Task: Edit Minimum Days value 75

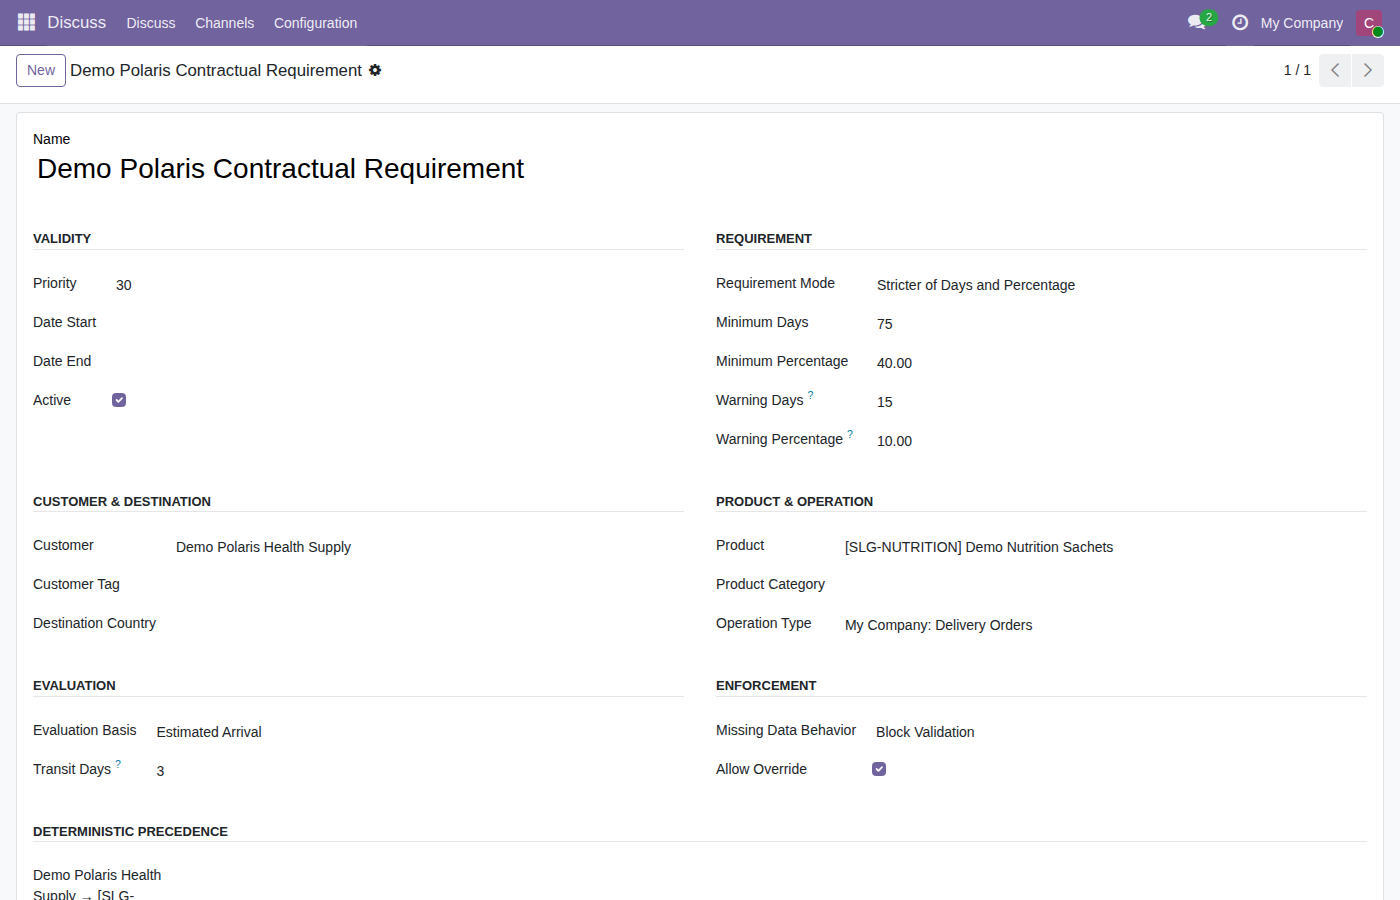Action: pyautogui.click(x=1121, y=324)
